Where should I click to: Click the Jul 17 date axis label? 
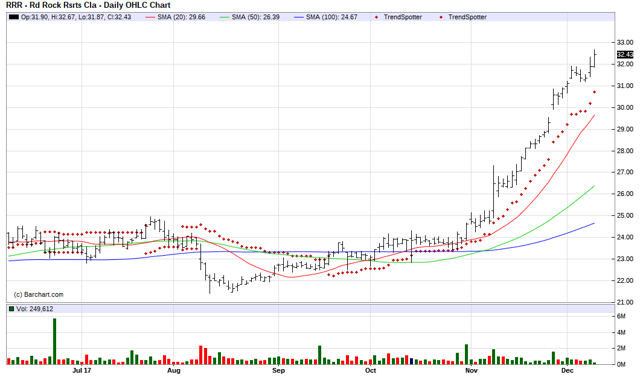[82, 371]
